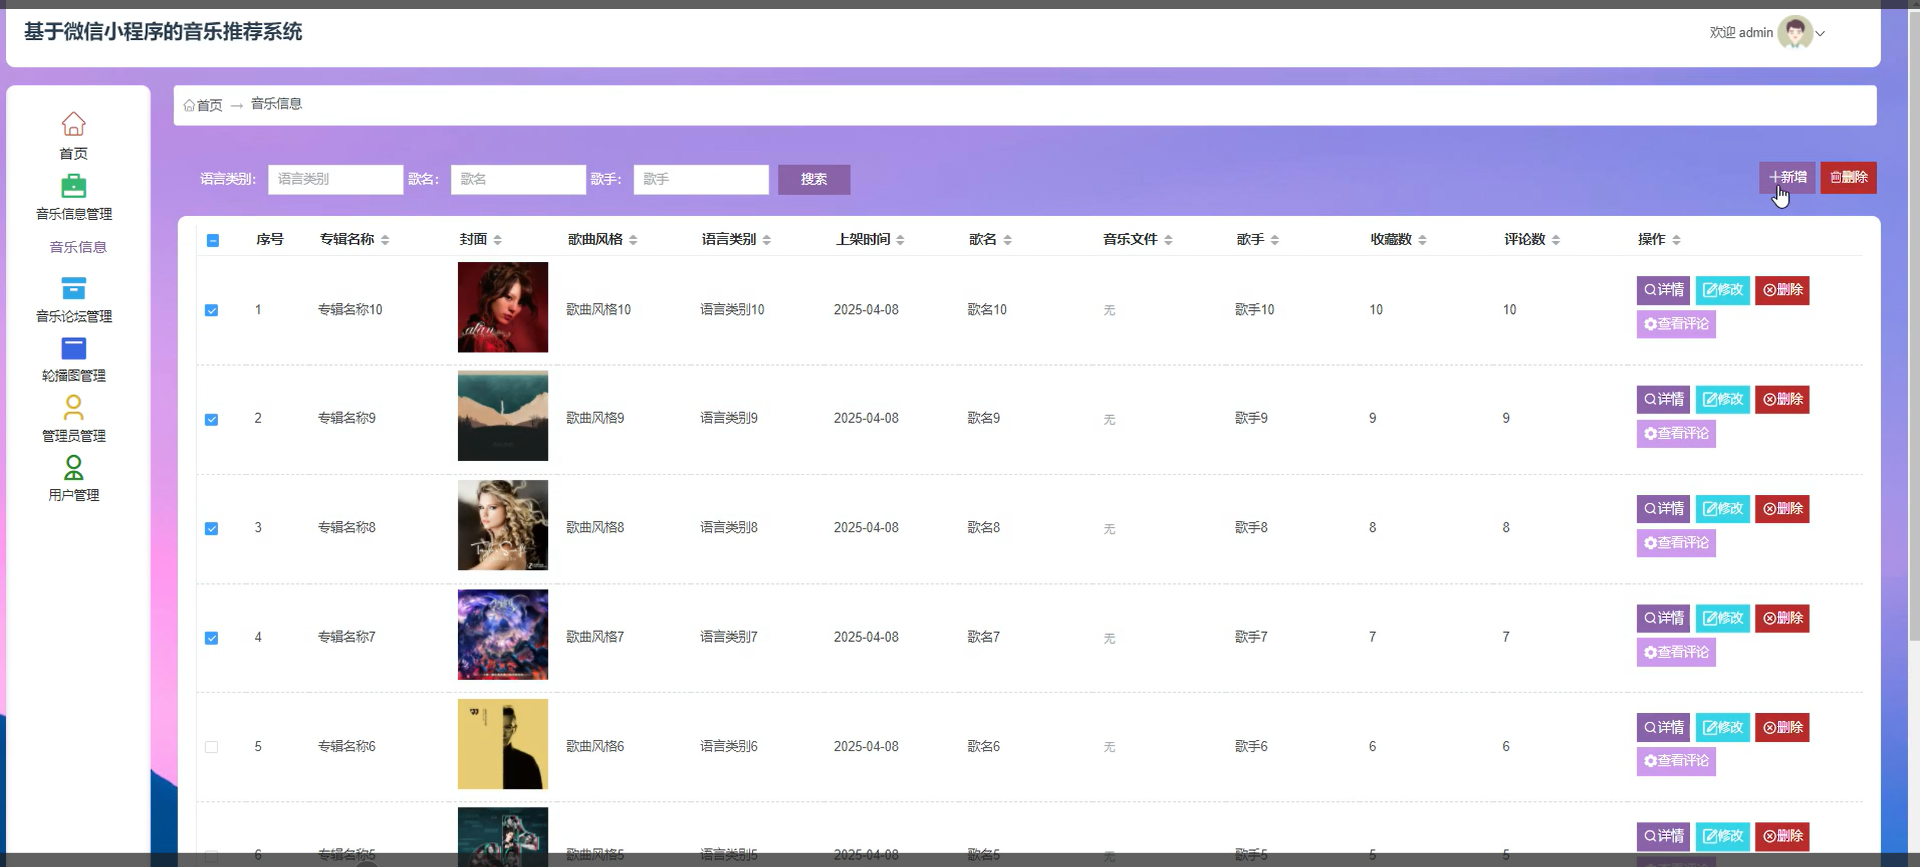1920x867 pixels.
Task: Sort by 操作 column arrows
Action: (x=1676, y=240)
